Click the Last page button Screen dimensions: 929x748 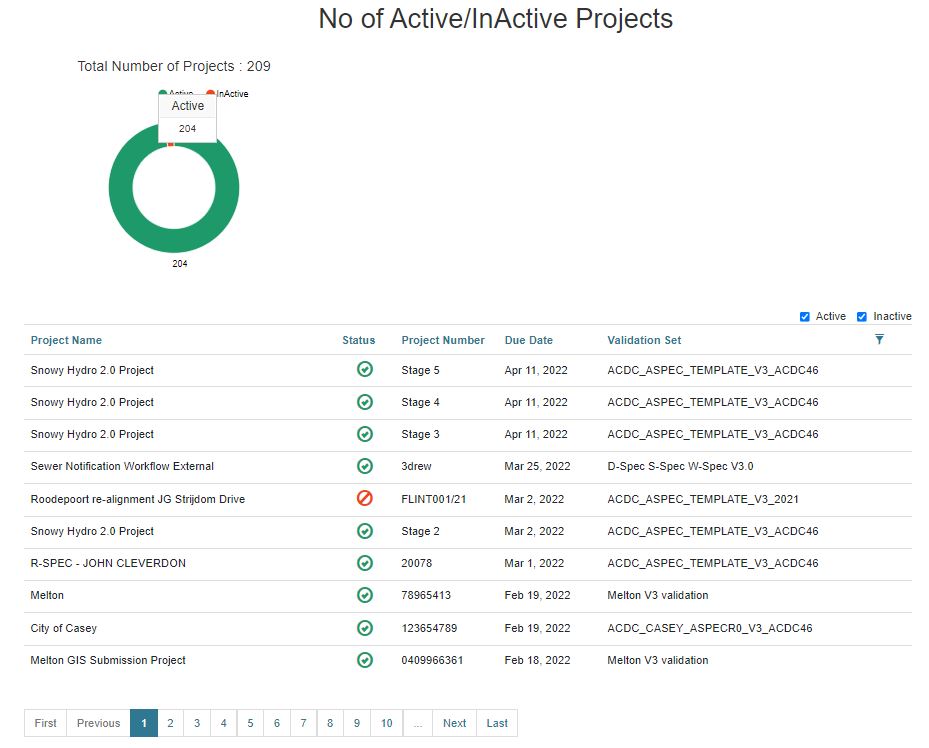point(497,723)
